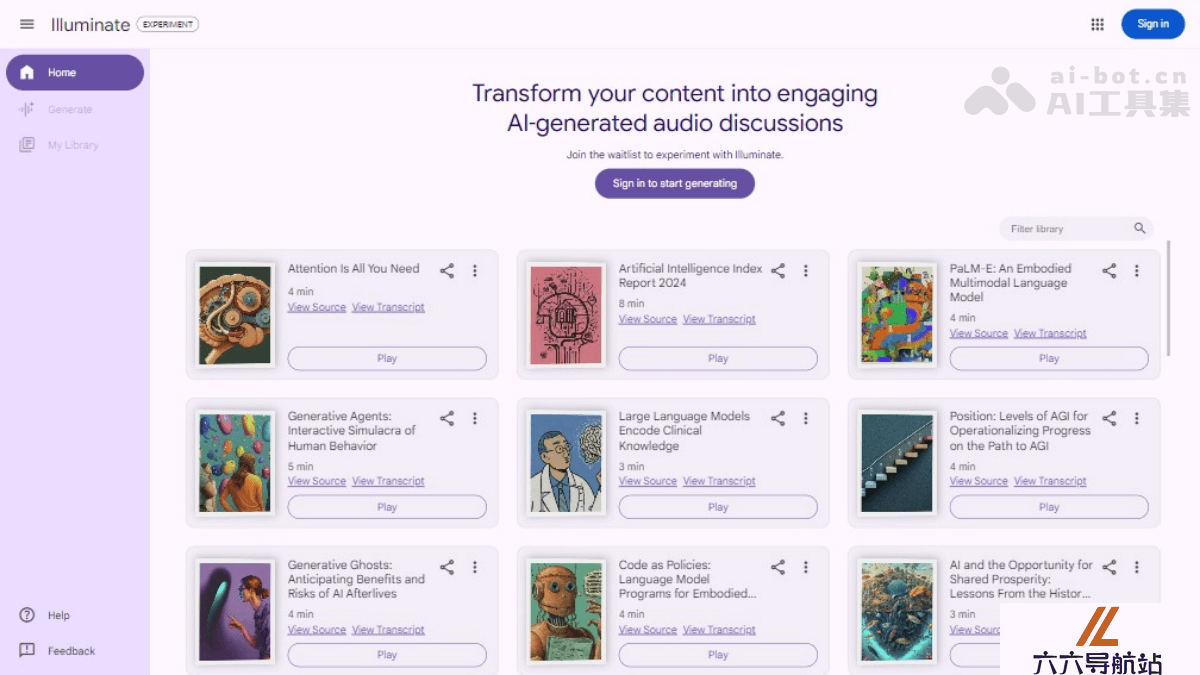Open the Google apps grid

pyautogui.click(x=1097, y=24)
